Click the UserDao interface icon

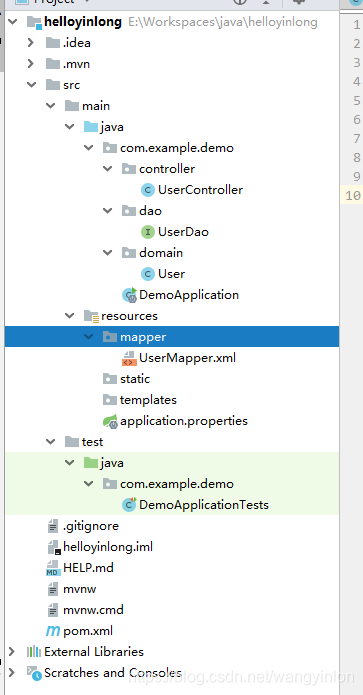[x=148, y=232]
